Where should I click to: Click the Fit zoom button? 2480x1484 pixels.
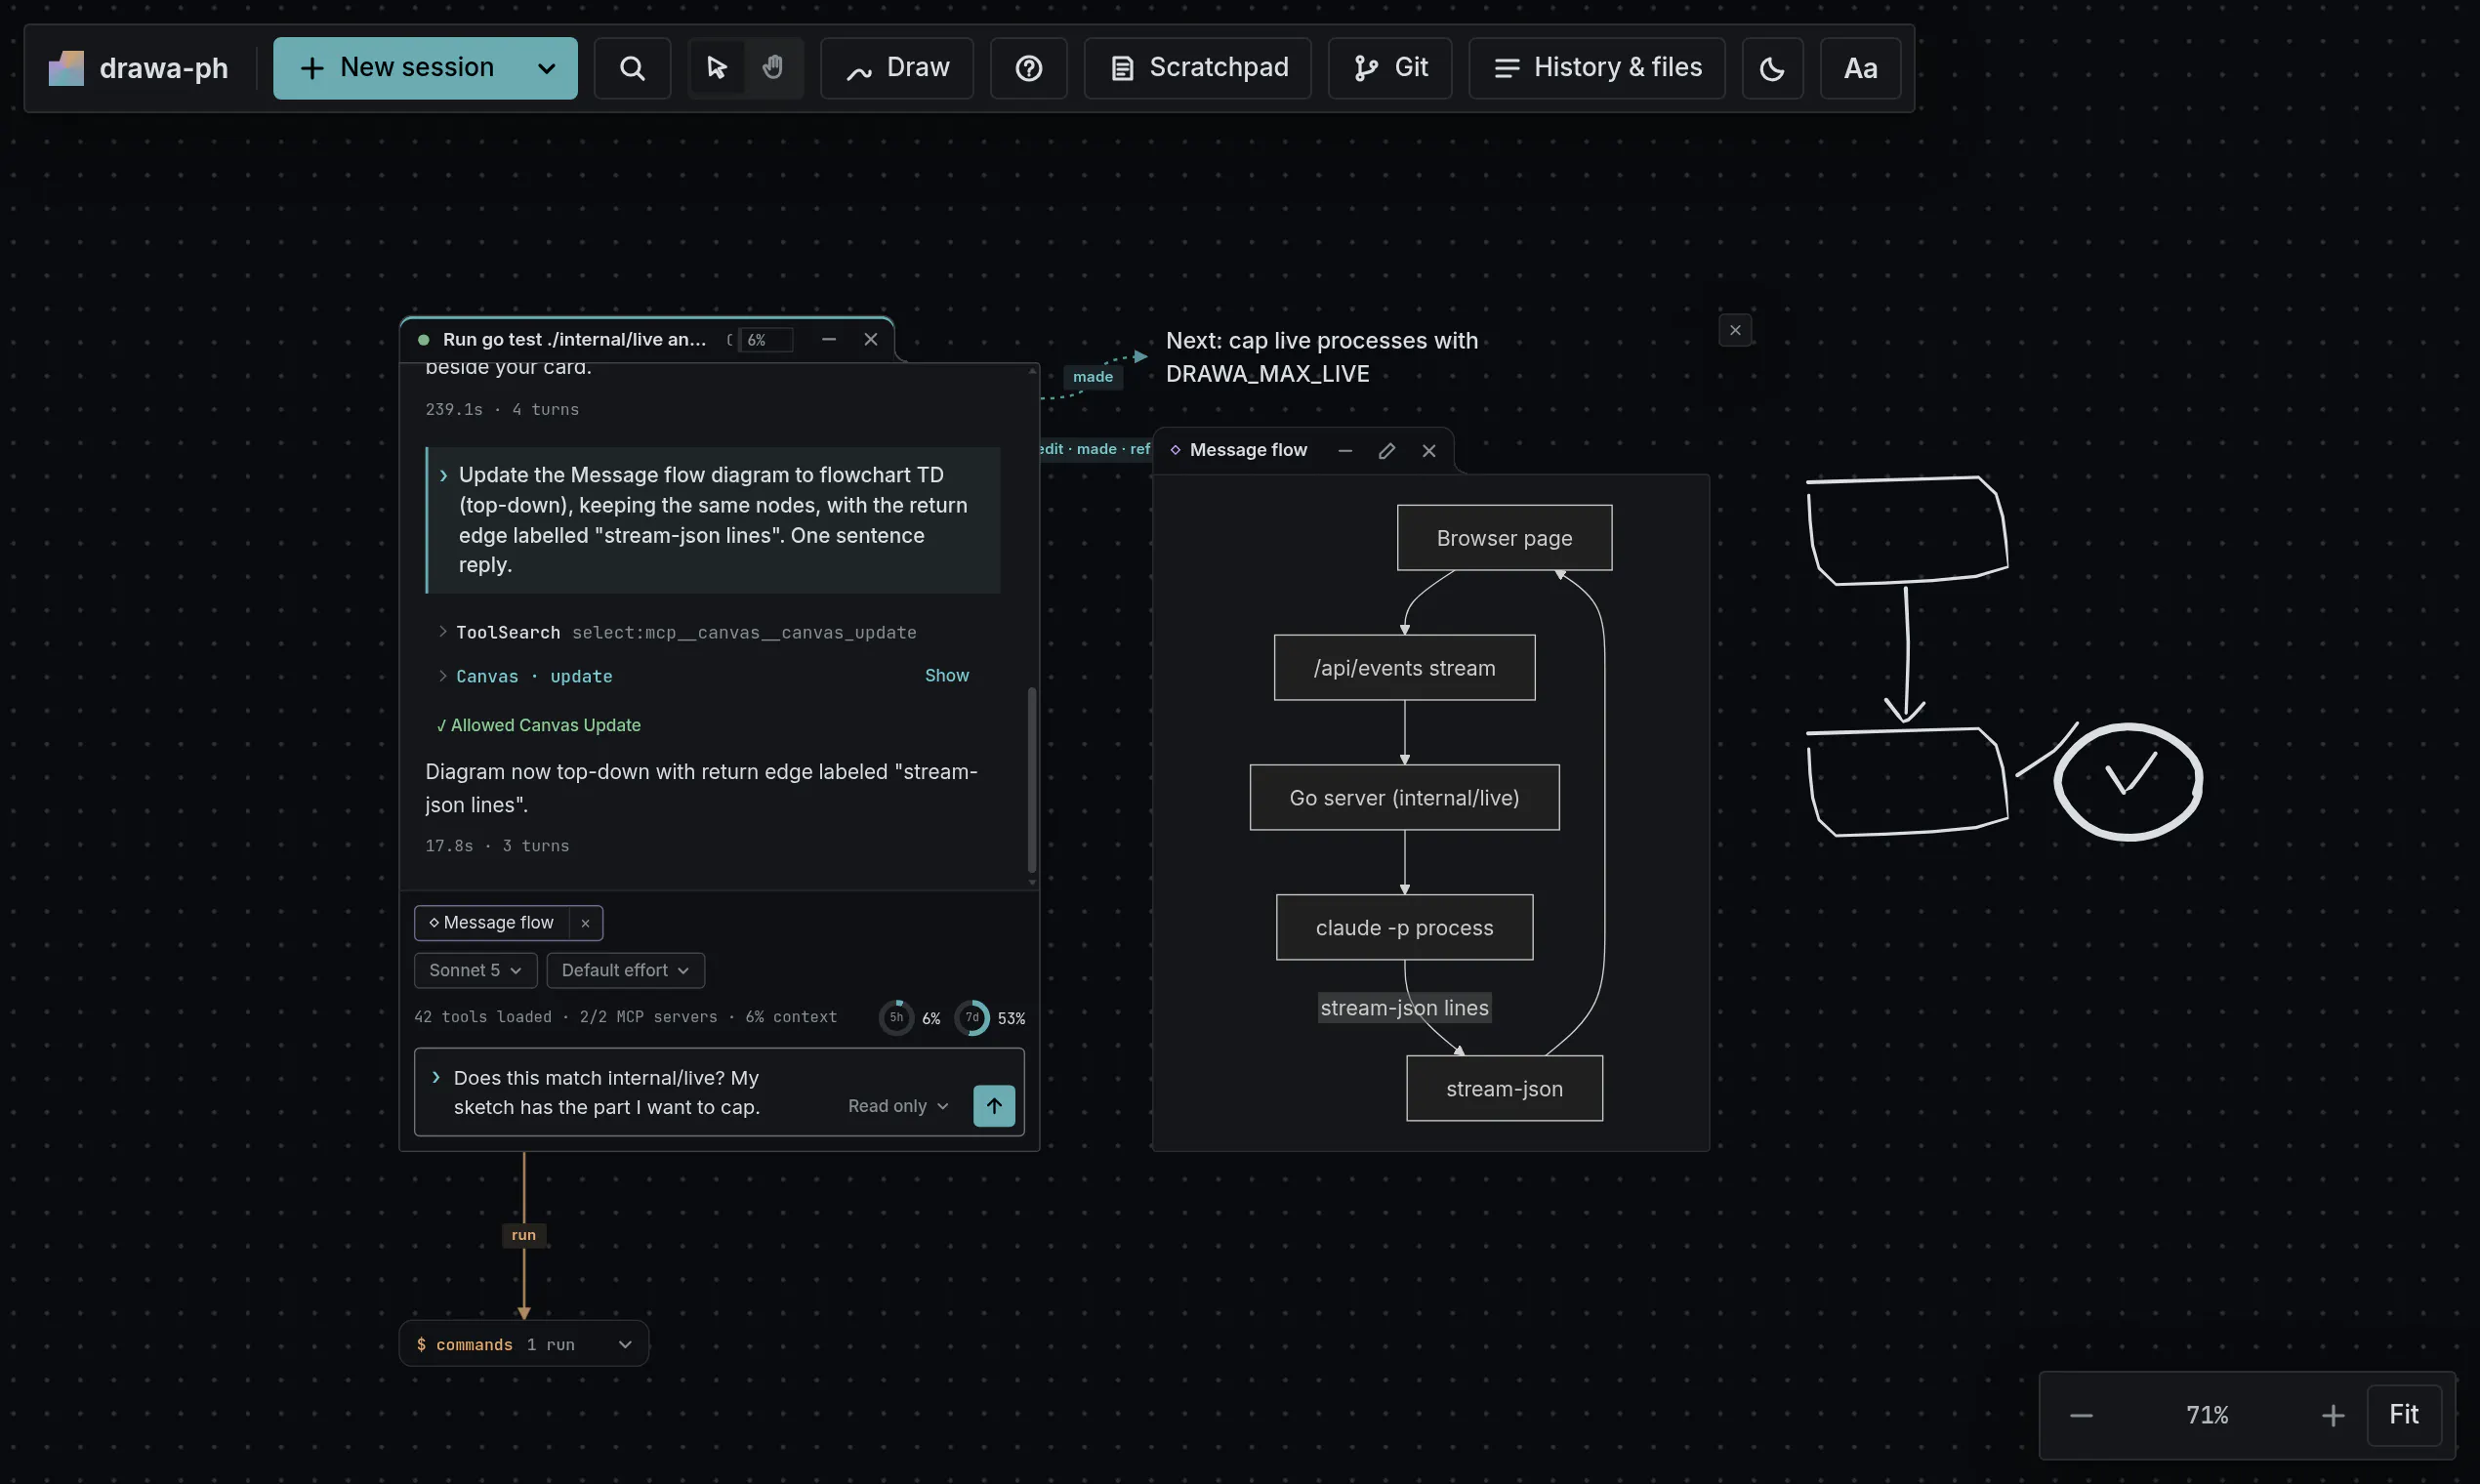2404,1415
